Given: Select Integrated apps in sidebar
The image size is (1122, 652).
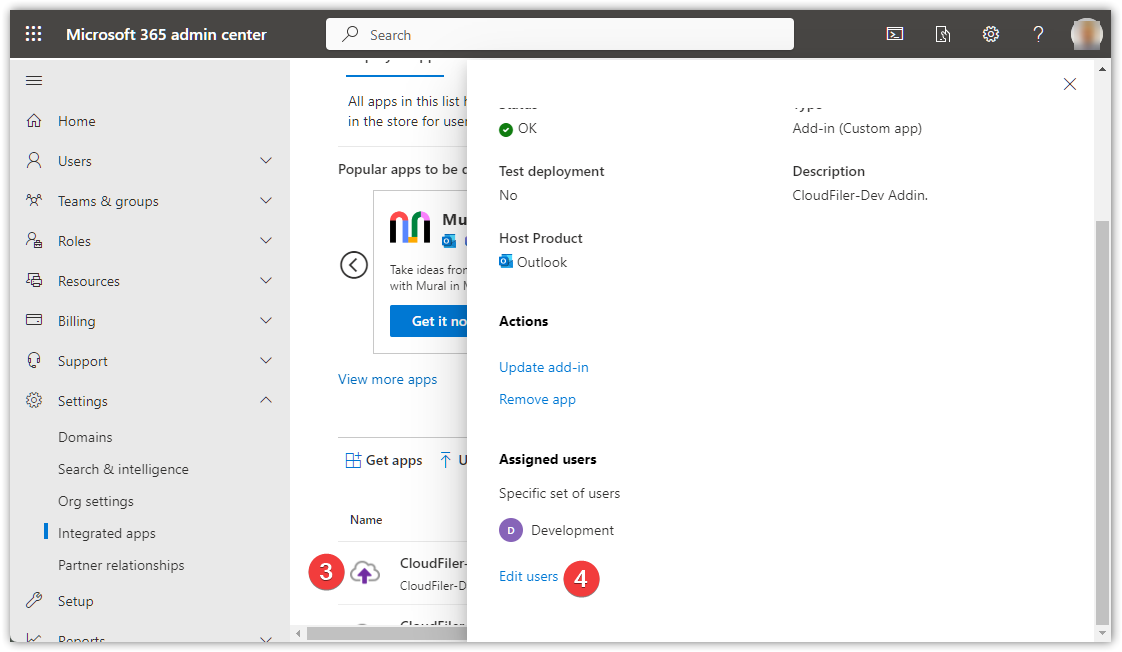Looking at the screenshot, I should pos(107,533).
